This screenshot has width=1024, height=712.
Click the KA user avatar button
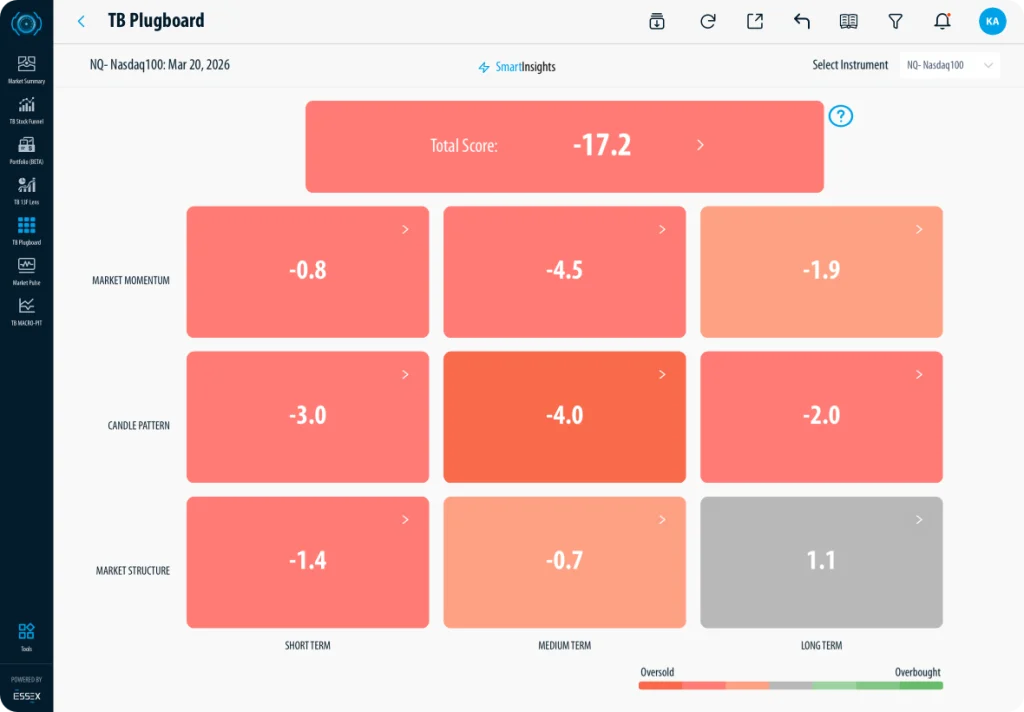(x=992, y=21)
